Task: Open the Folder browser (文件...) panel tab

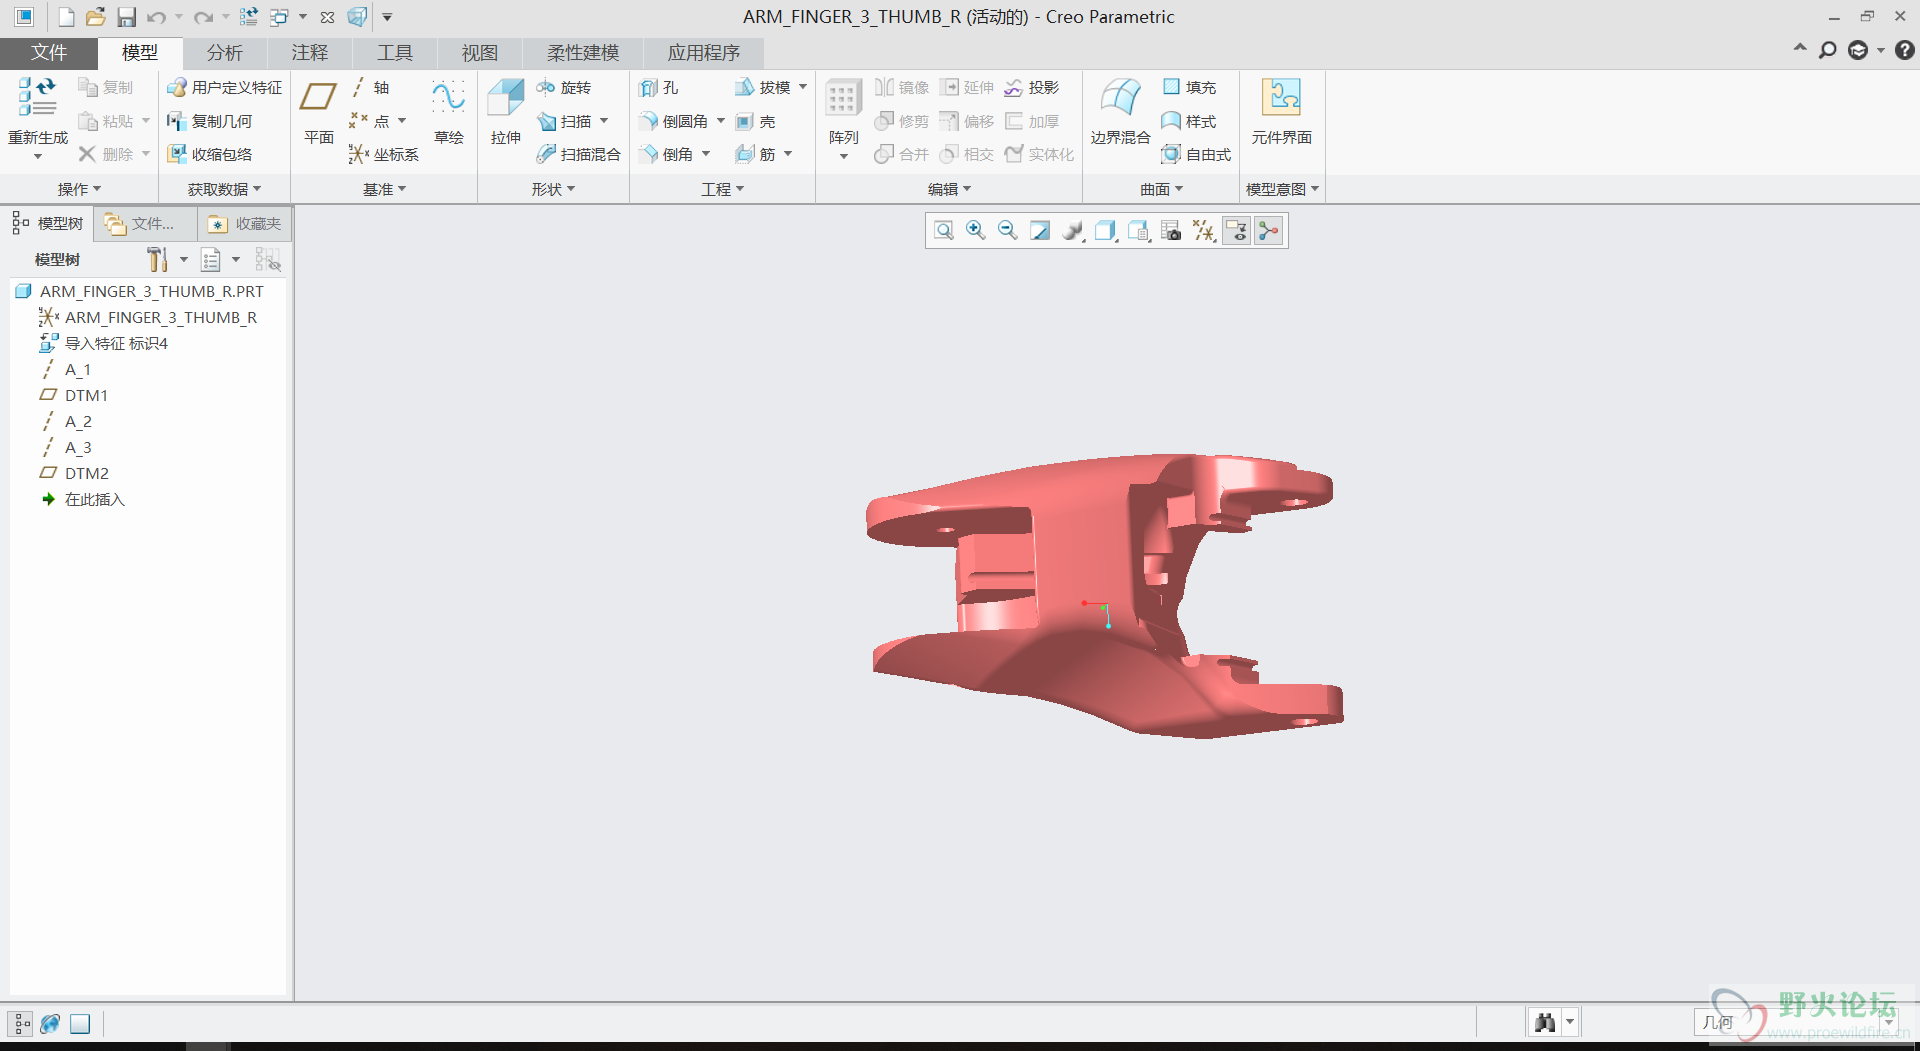Action: tap(145, 224)
